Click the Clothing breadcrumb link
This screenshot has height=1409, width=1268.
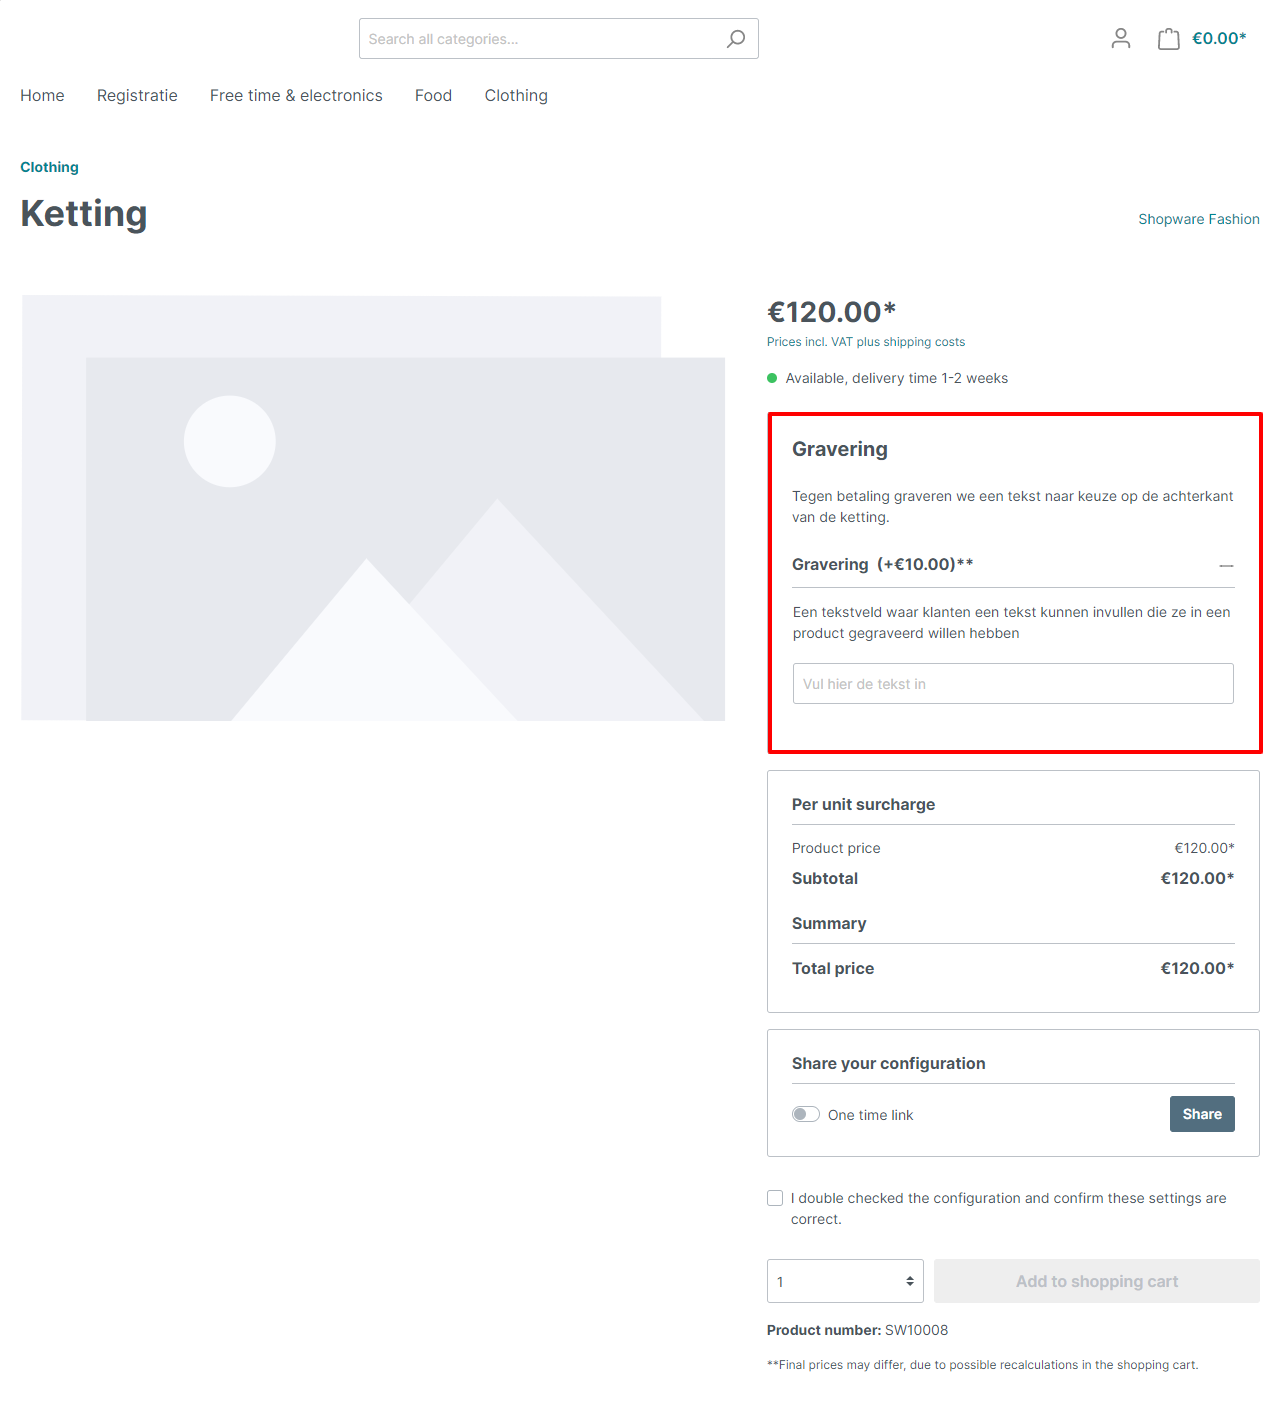(49, 167)
